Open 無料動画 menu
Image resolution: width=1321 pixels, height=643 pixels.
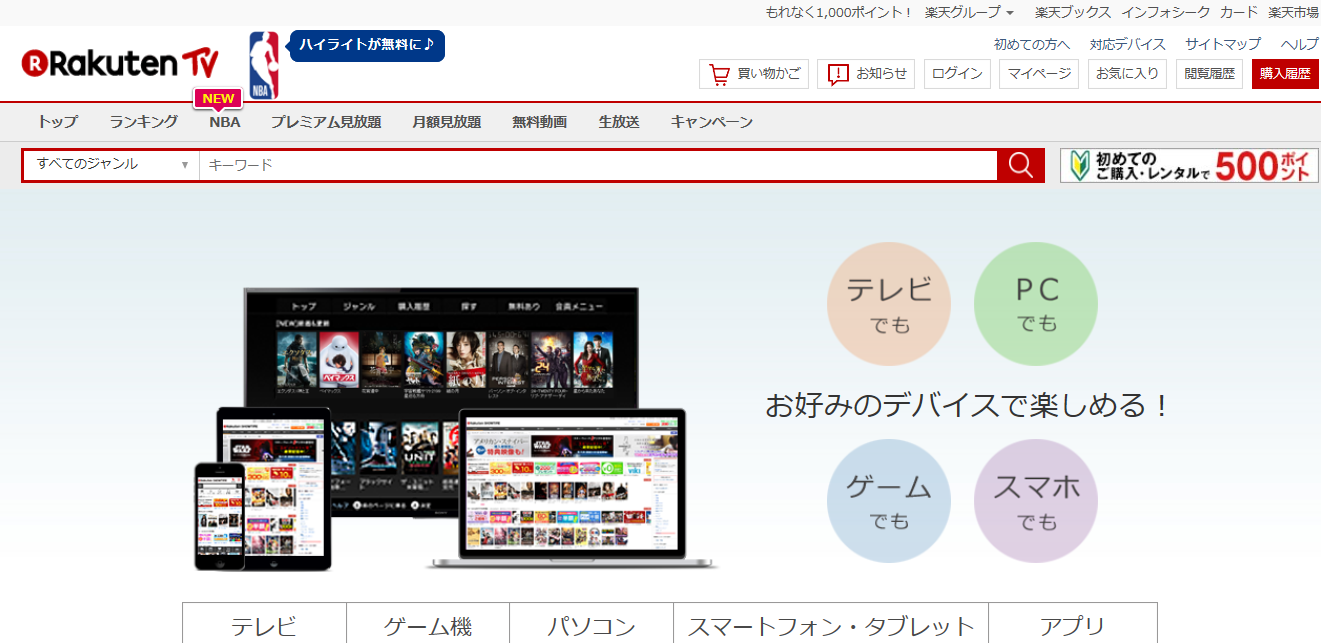coord(540,122)
